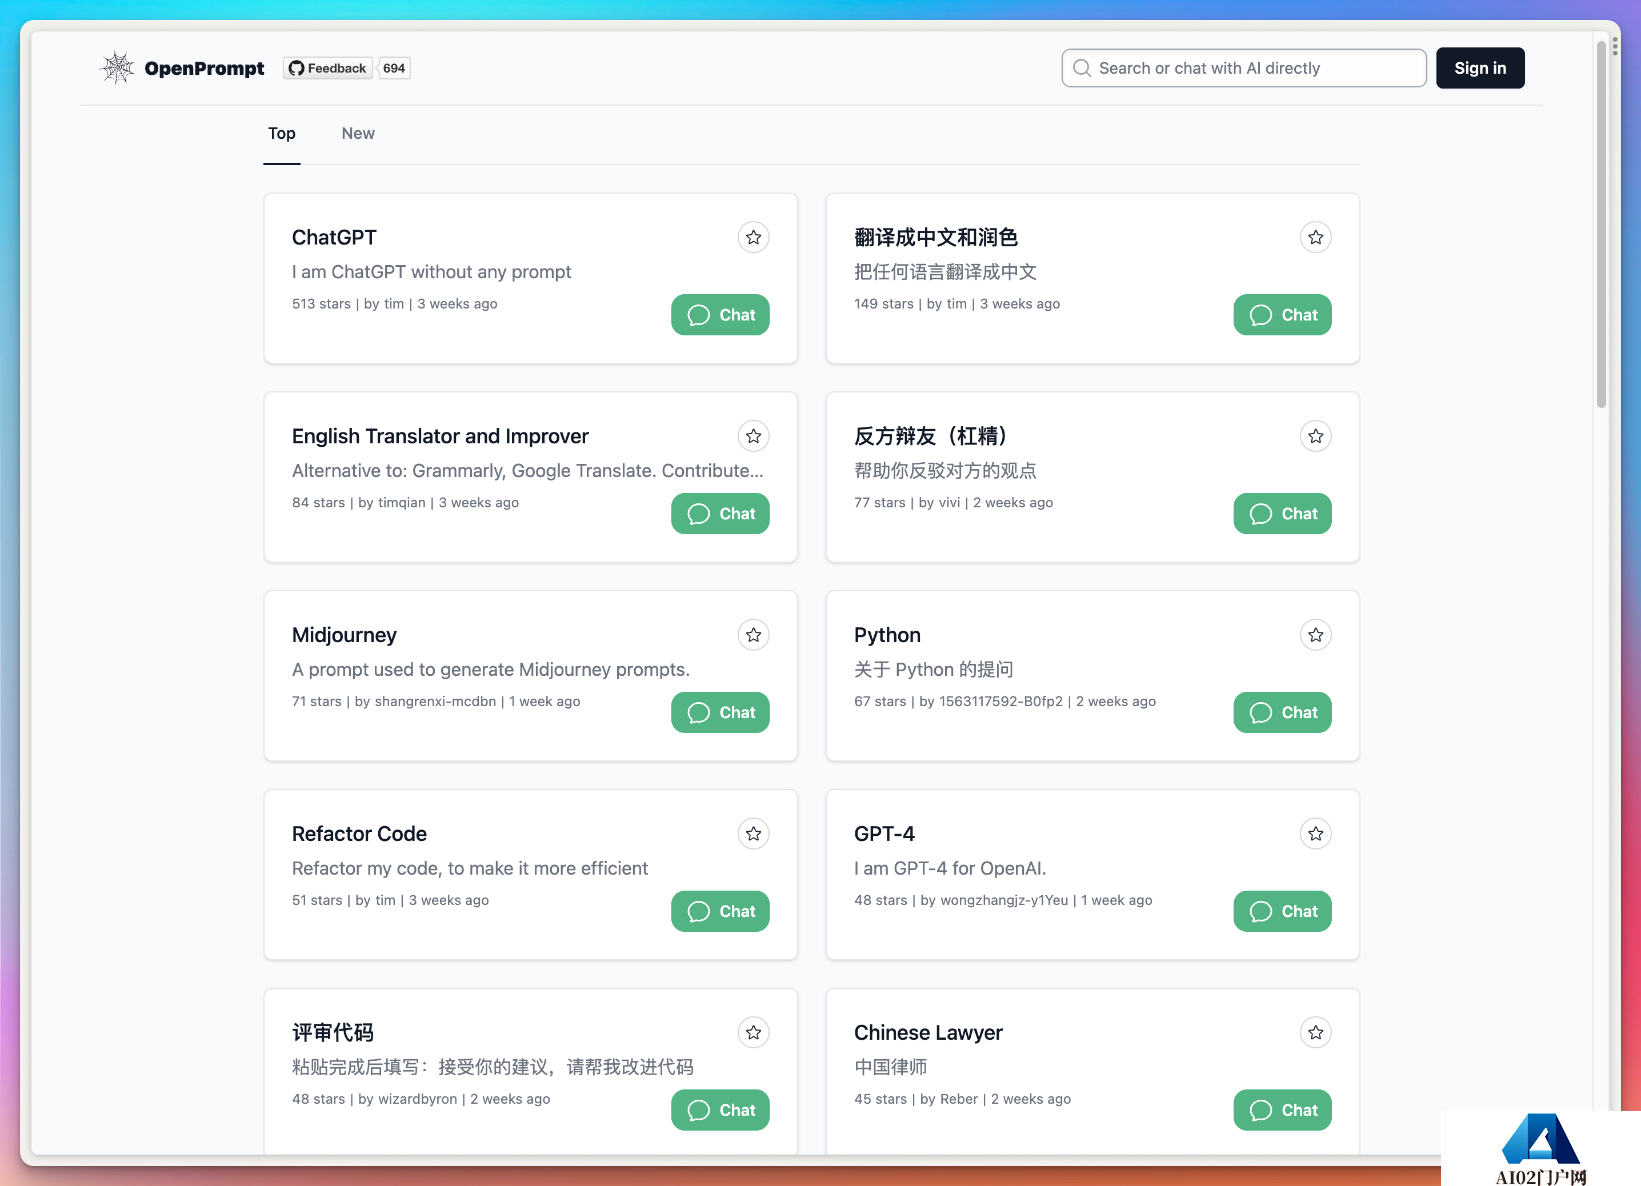Start chat with 评审代码 prompt

coord(720,1110)
